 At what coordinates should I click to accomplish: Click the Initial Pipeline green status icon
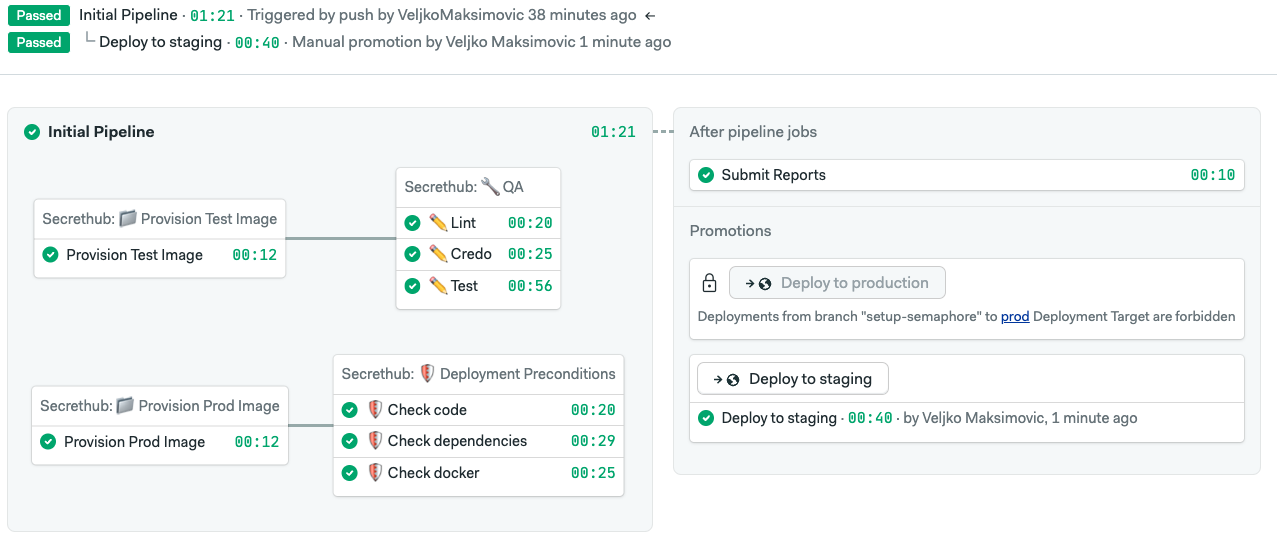(32, 132)
